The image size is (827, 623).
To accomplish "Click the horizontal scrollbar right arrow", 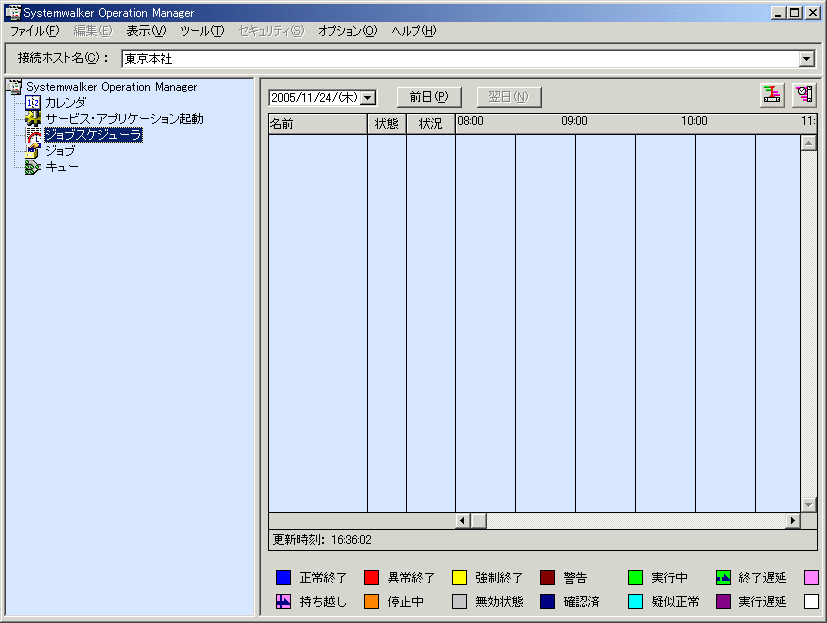I will pos(793,521).
